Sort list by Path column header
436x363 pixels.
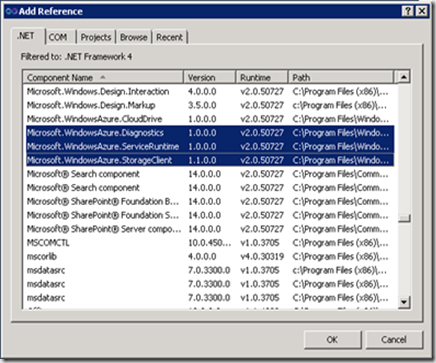(x=341, y=78)
